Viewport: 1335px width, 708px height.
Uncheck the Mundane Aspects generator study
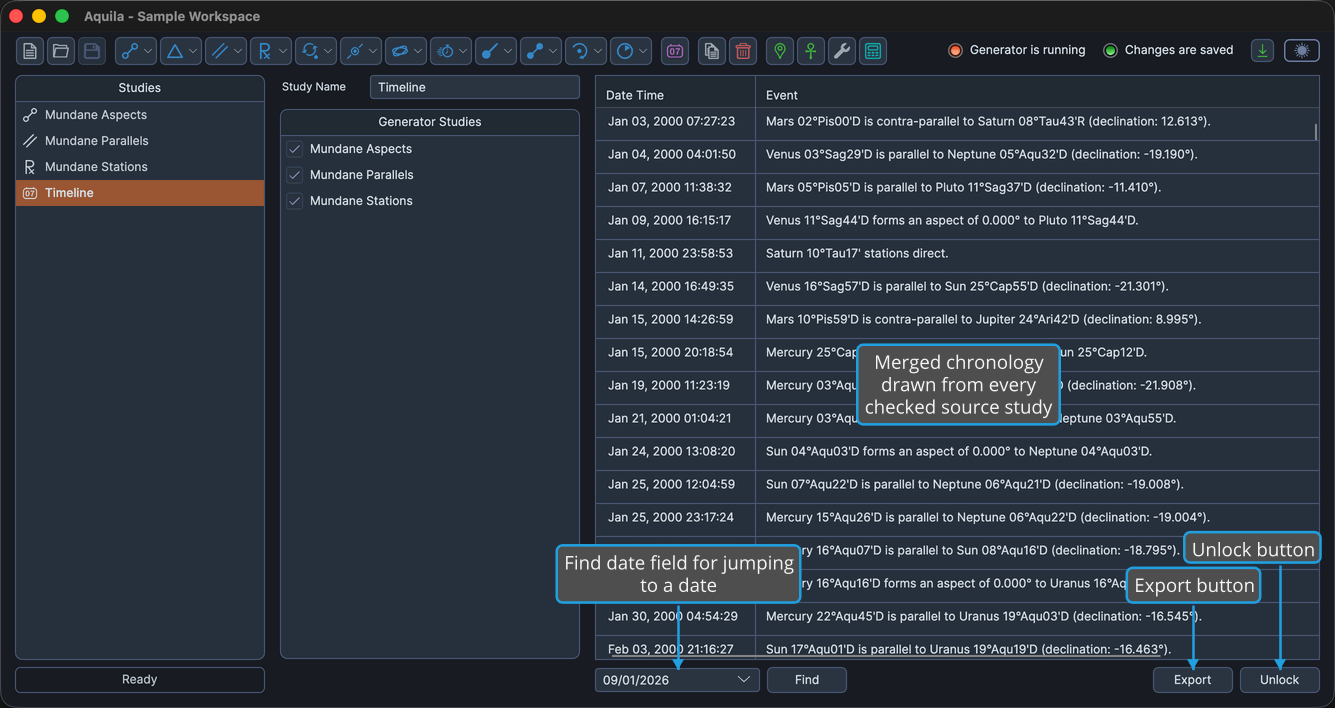(295, 149)
